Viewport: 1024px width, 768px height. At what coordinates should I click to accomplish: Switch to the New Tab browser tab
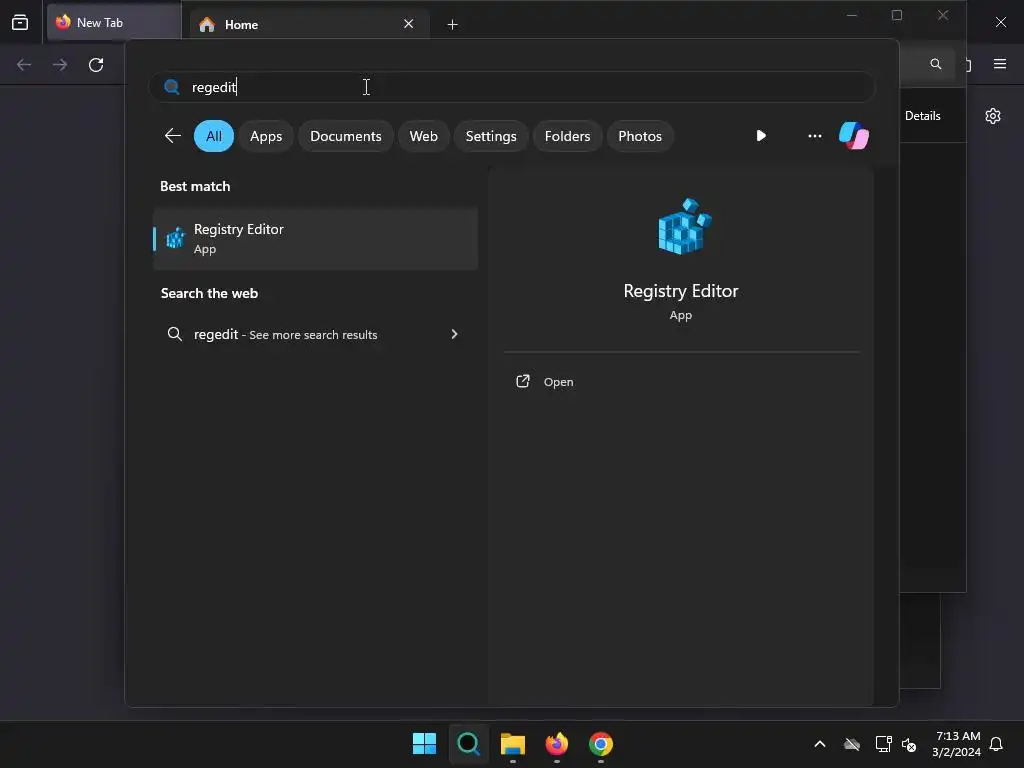(114, 23)
